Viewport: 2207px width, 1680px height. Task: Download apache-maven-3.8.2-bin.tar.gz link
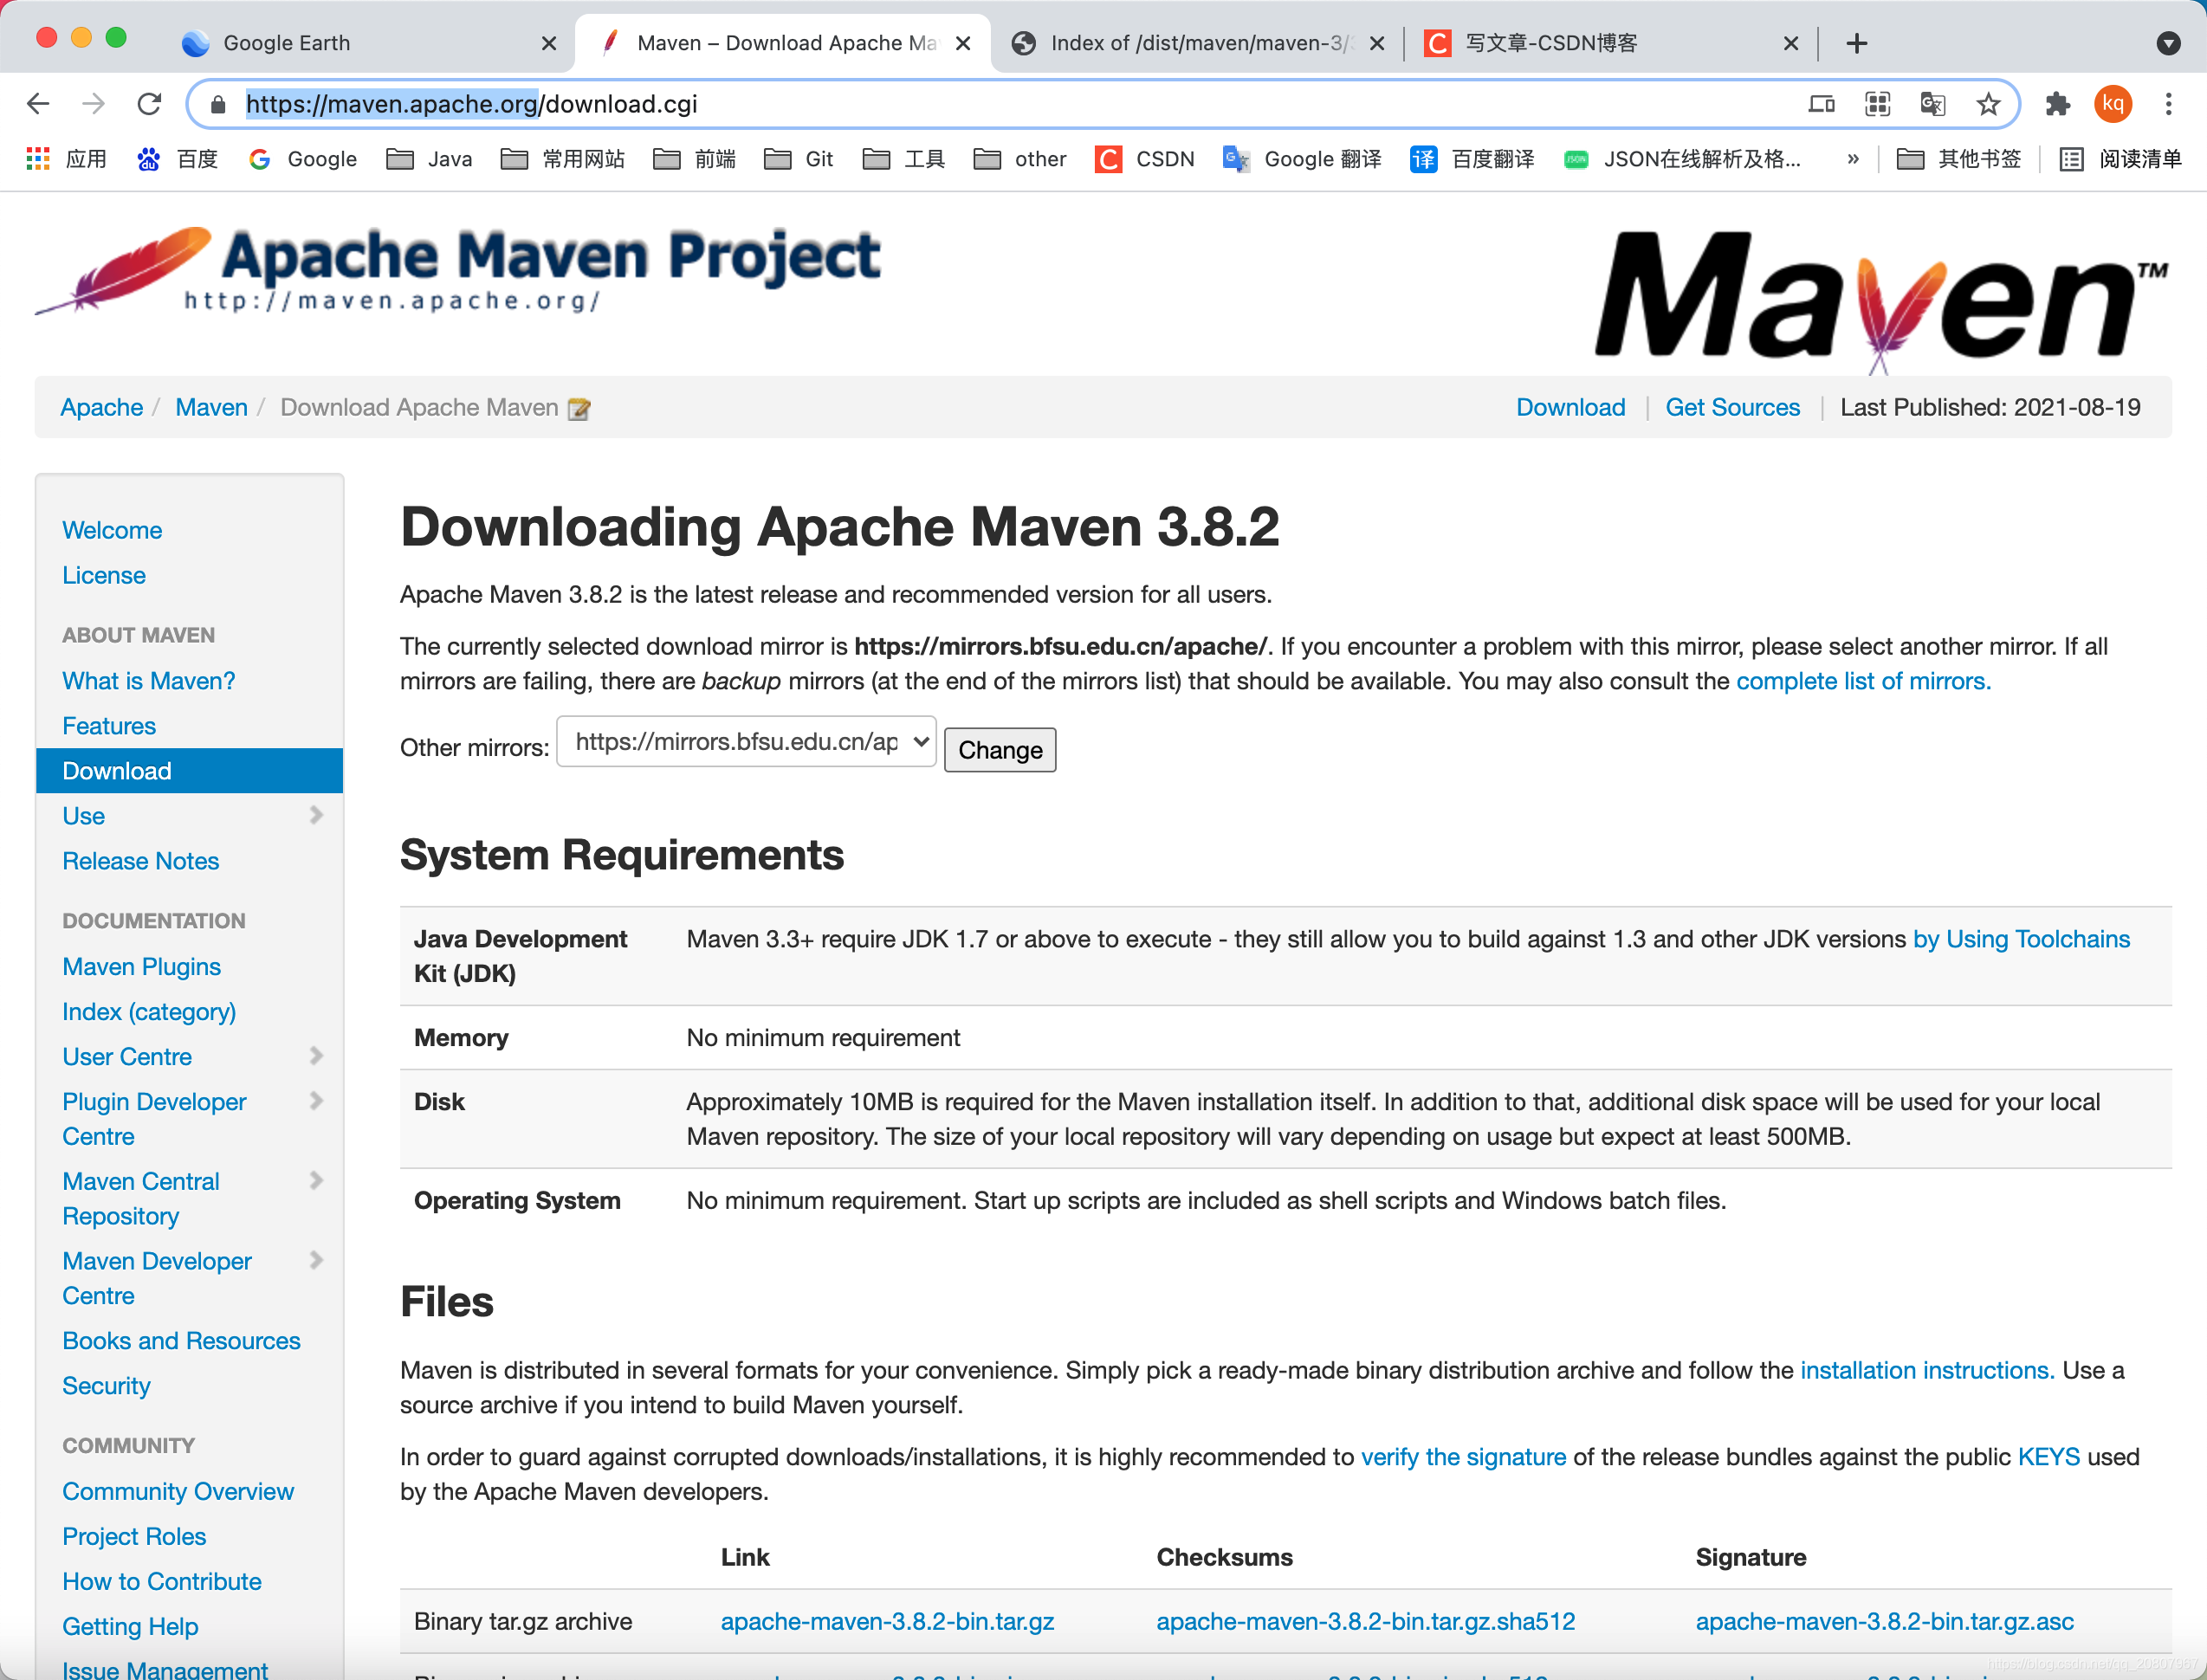887,1621
